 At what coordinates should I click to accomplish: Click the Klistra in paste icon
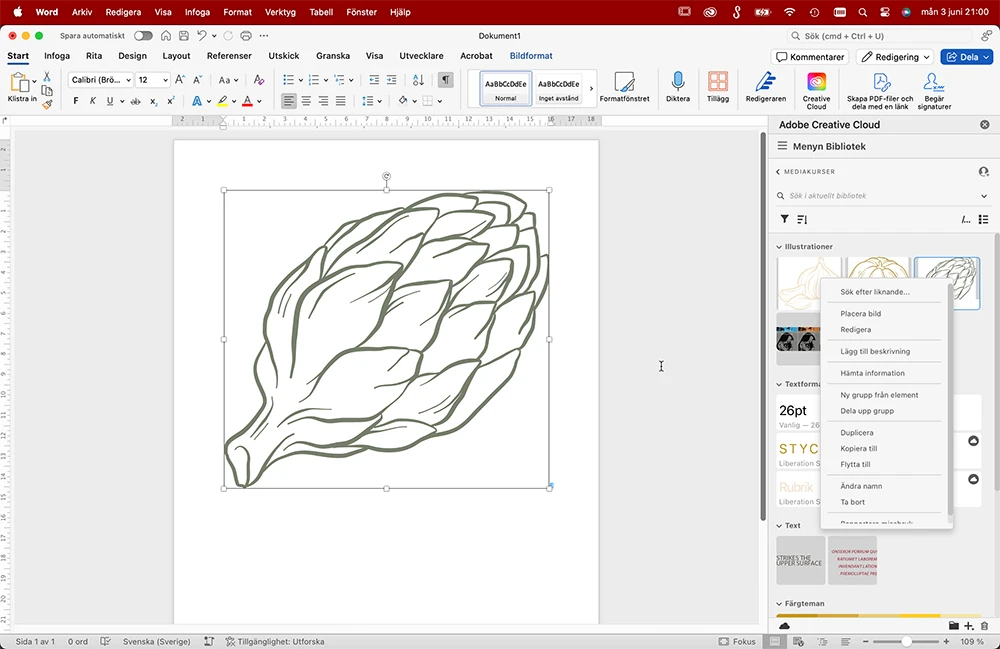point(19,83)
